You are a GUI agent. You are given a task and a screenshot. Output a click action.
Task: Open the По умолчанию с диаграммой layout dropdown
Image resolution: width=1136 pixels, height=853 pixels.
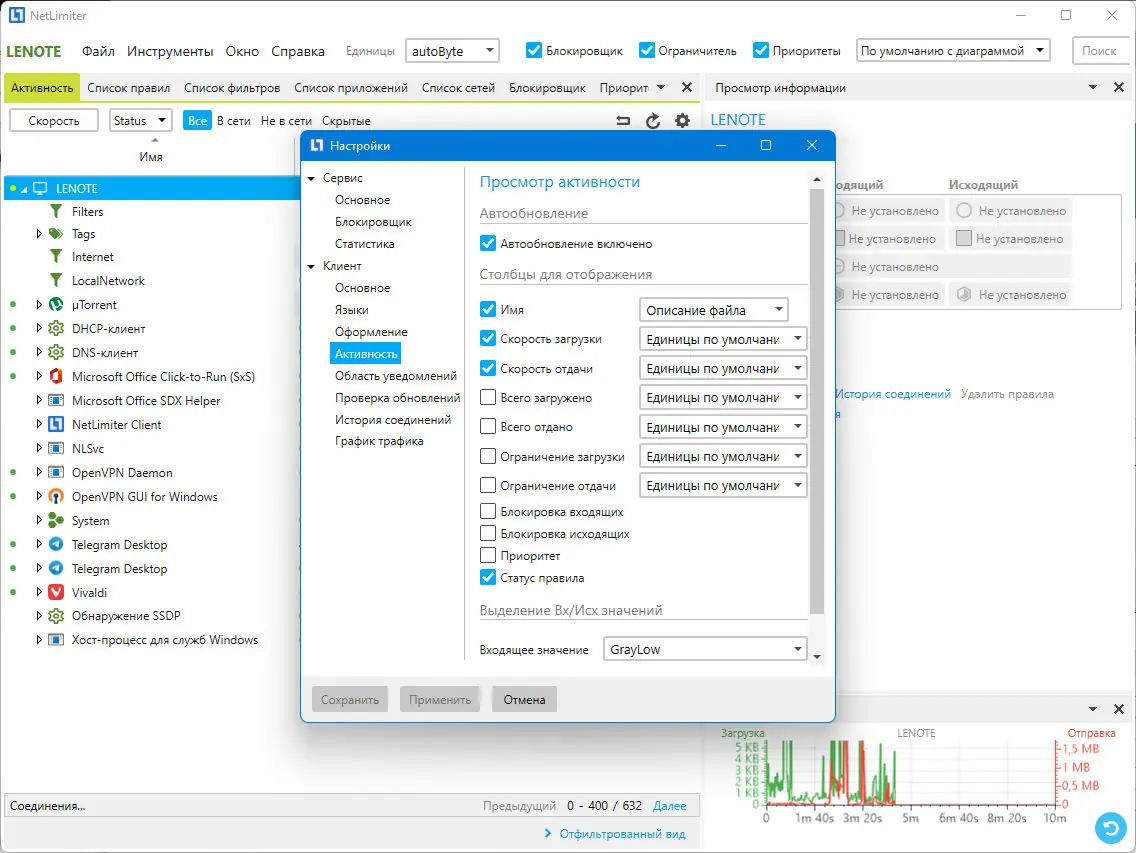pyautogui.click(x=953, y=51)
